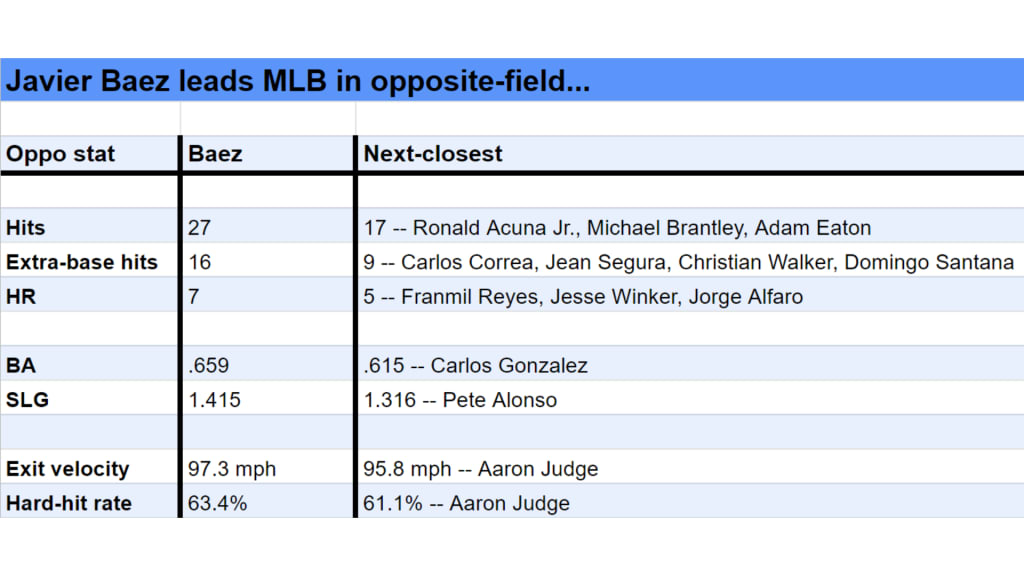Click the cell listing Ronald Acuna Jr.
Viewport: 1024px width, 576px height.
point(691,226)
